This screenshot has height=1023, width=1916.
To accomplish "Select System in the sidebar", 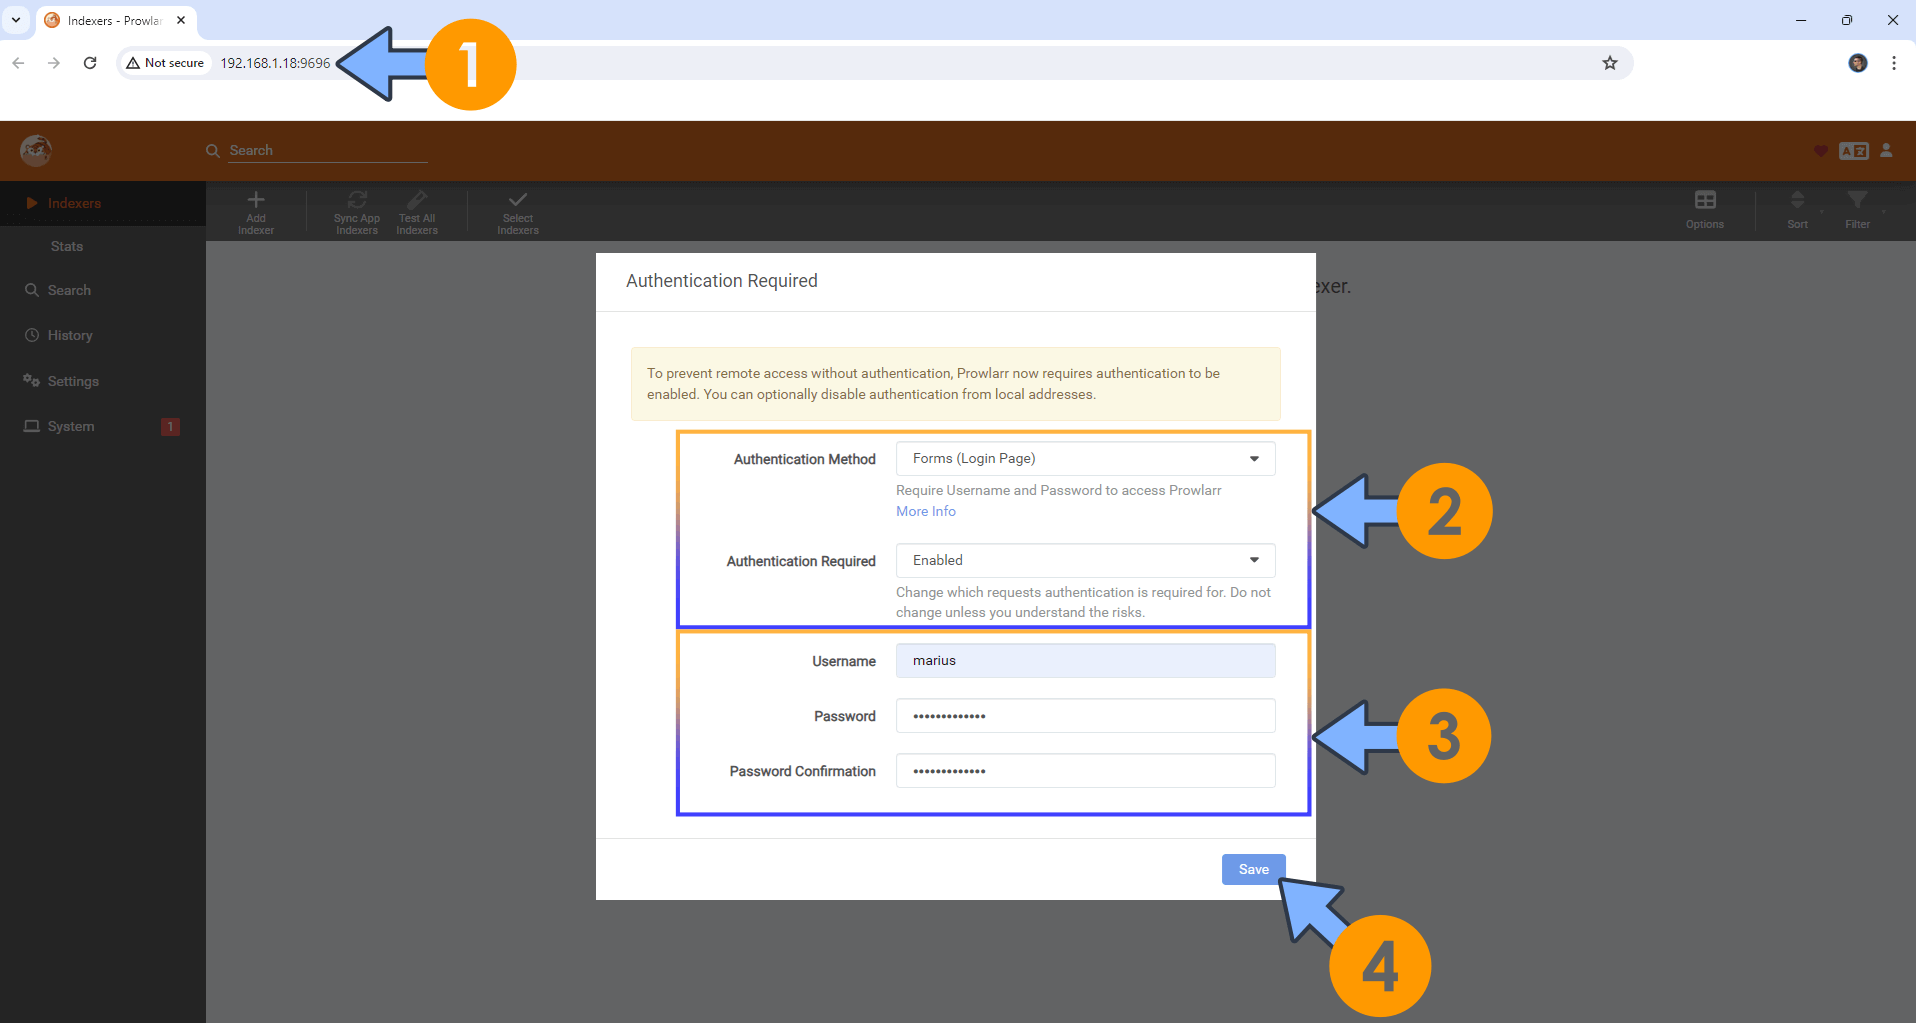I will click(x=71, y=427).
